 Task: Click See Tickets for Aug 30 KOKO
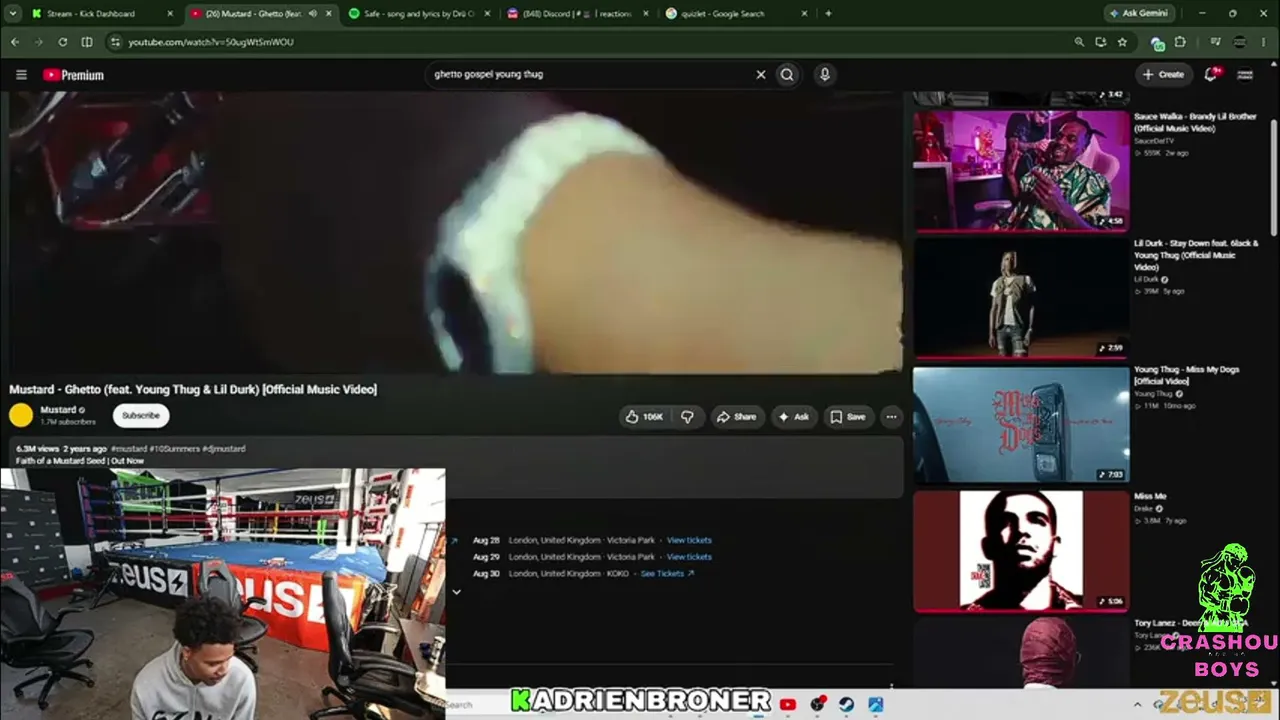click(x=667, y=574)
